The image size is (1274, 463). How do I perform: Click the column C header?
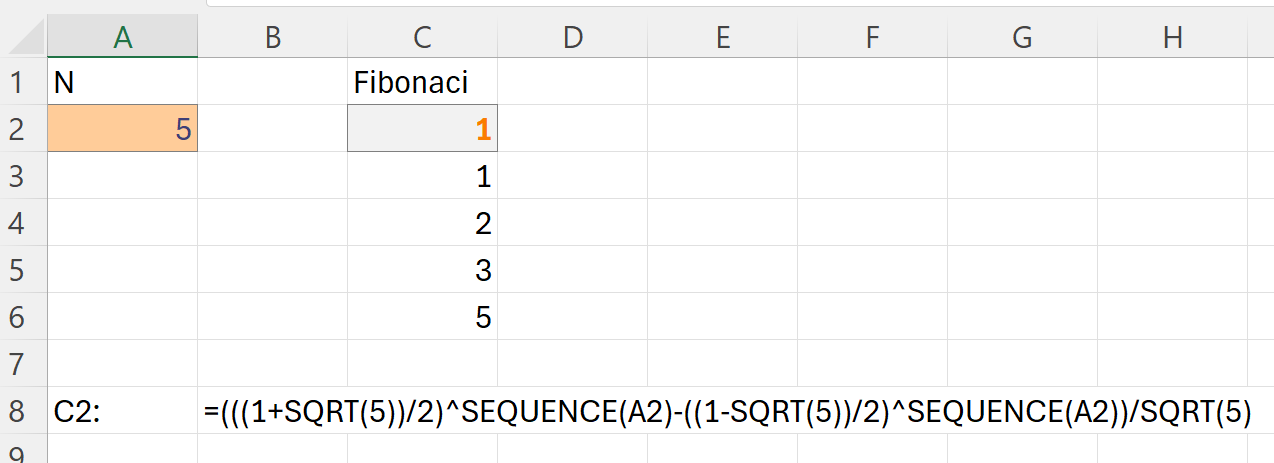(x=422, y=37)
